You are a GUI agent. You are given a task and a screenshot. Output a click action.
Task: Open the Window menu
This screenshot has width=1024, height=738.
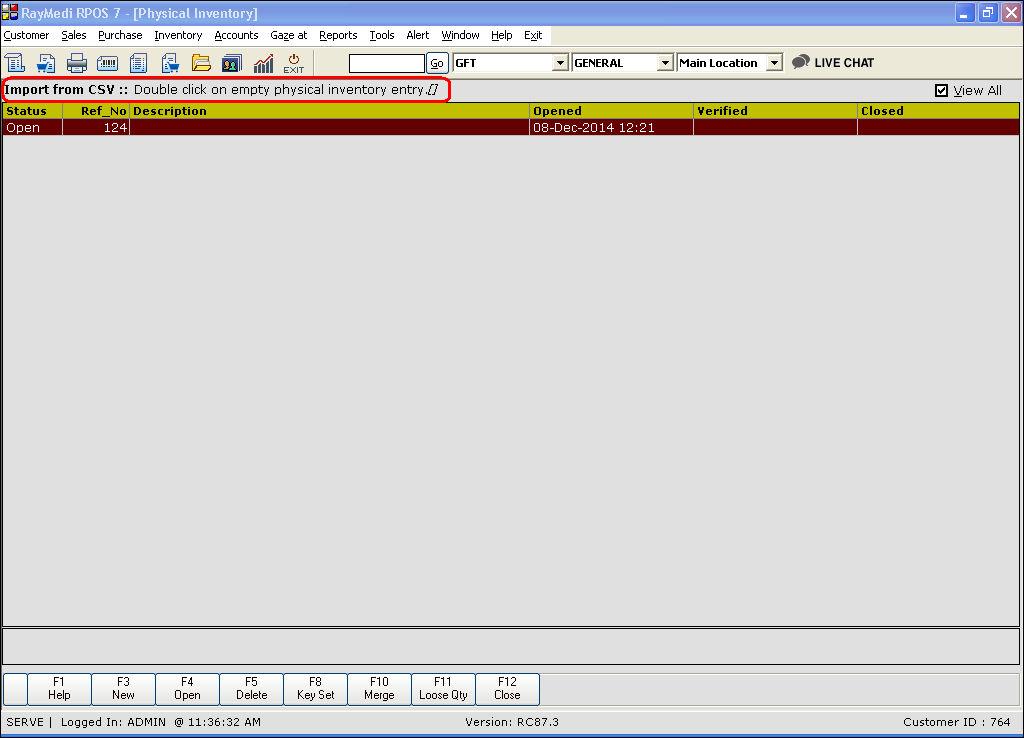point(460,35)
